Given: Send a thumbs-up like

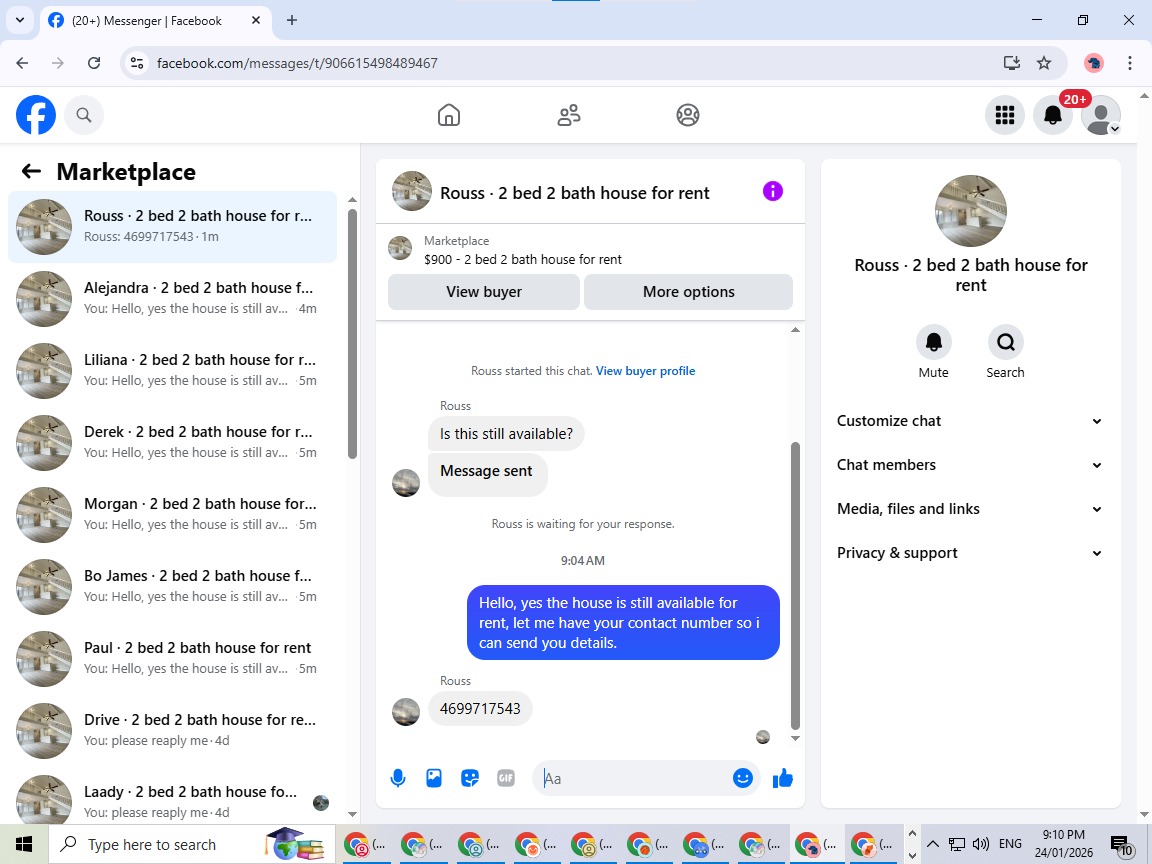Looking at the screenshot, I should [x=783, y=778].
